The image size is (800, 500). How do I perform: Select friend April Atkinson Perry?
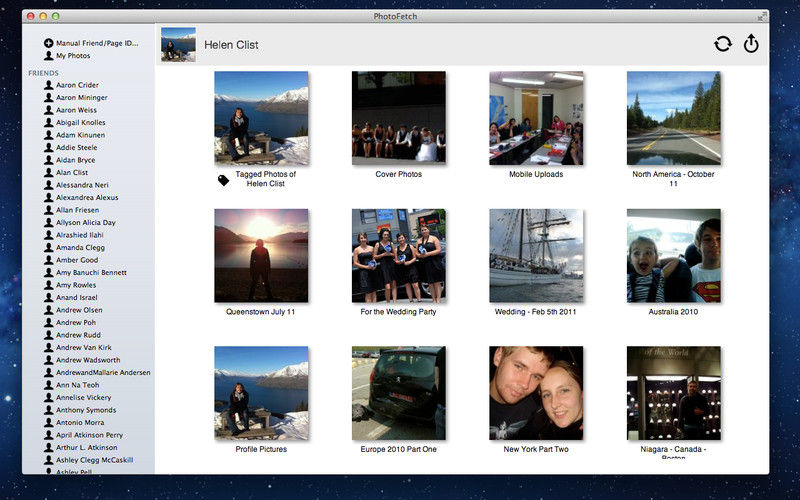pyautogui.click(x=88, y=435)
